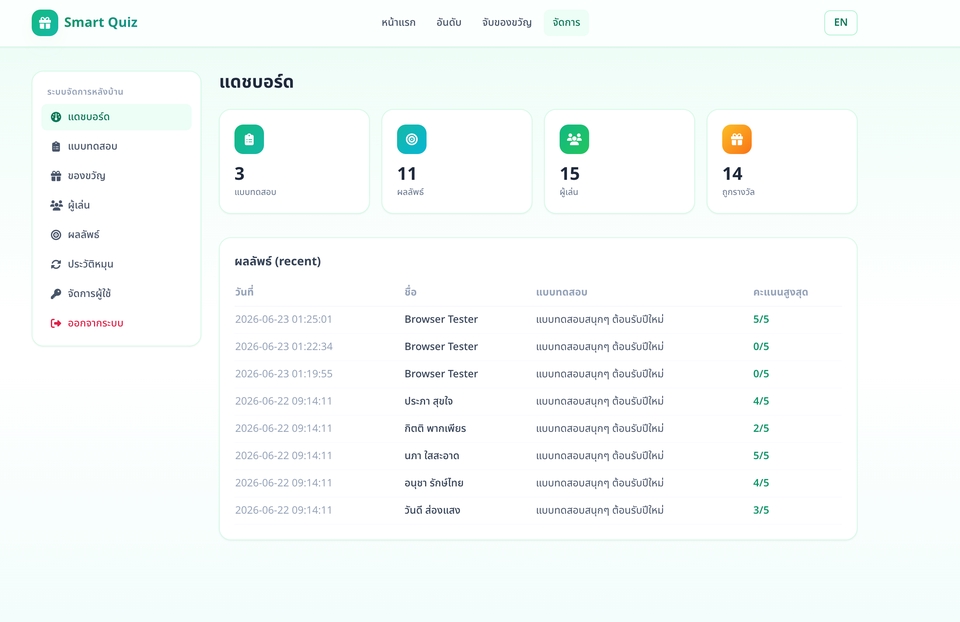
Task: Open ผลลัพธ์ sidebar link
Action: 116,234
